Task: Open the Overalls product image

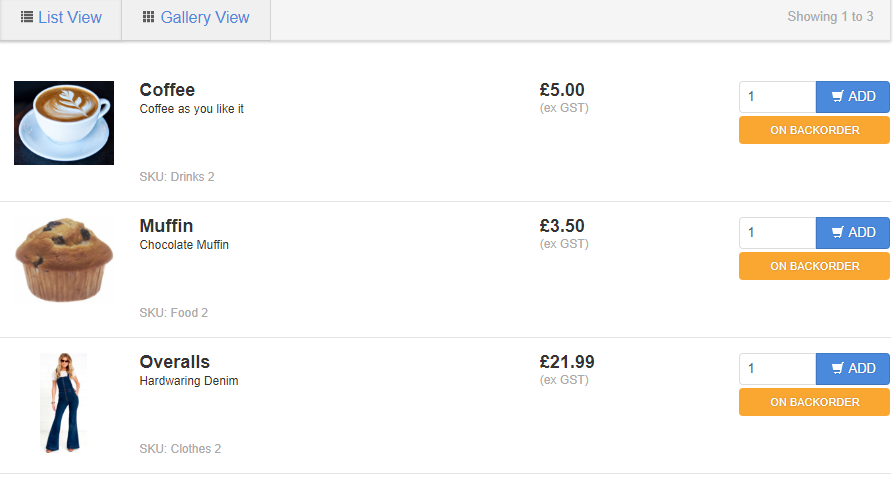Action: pos(64,402)
